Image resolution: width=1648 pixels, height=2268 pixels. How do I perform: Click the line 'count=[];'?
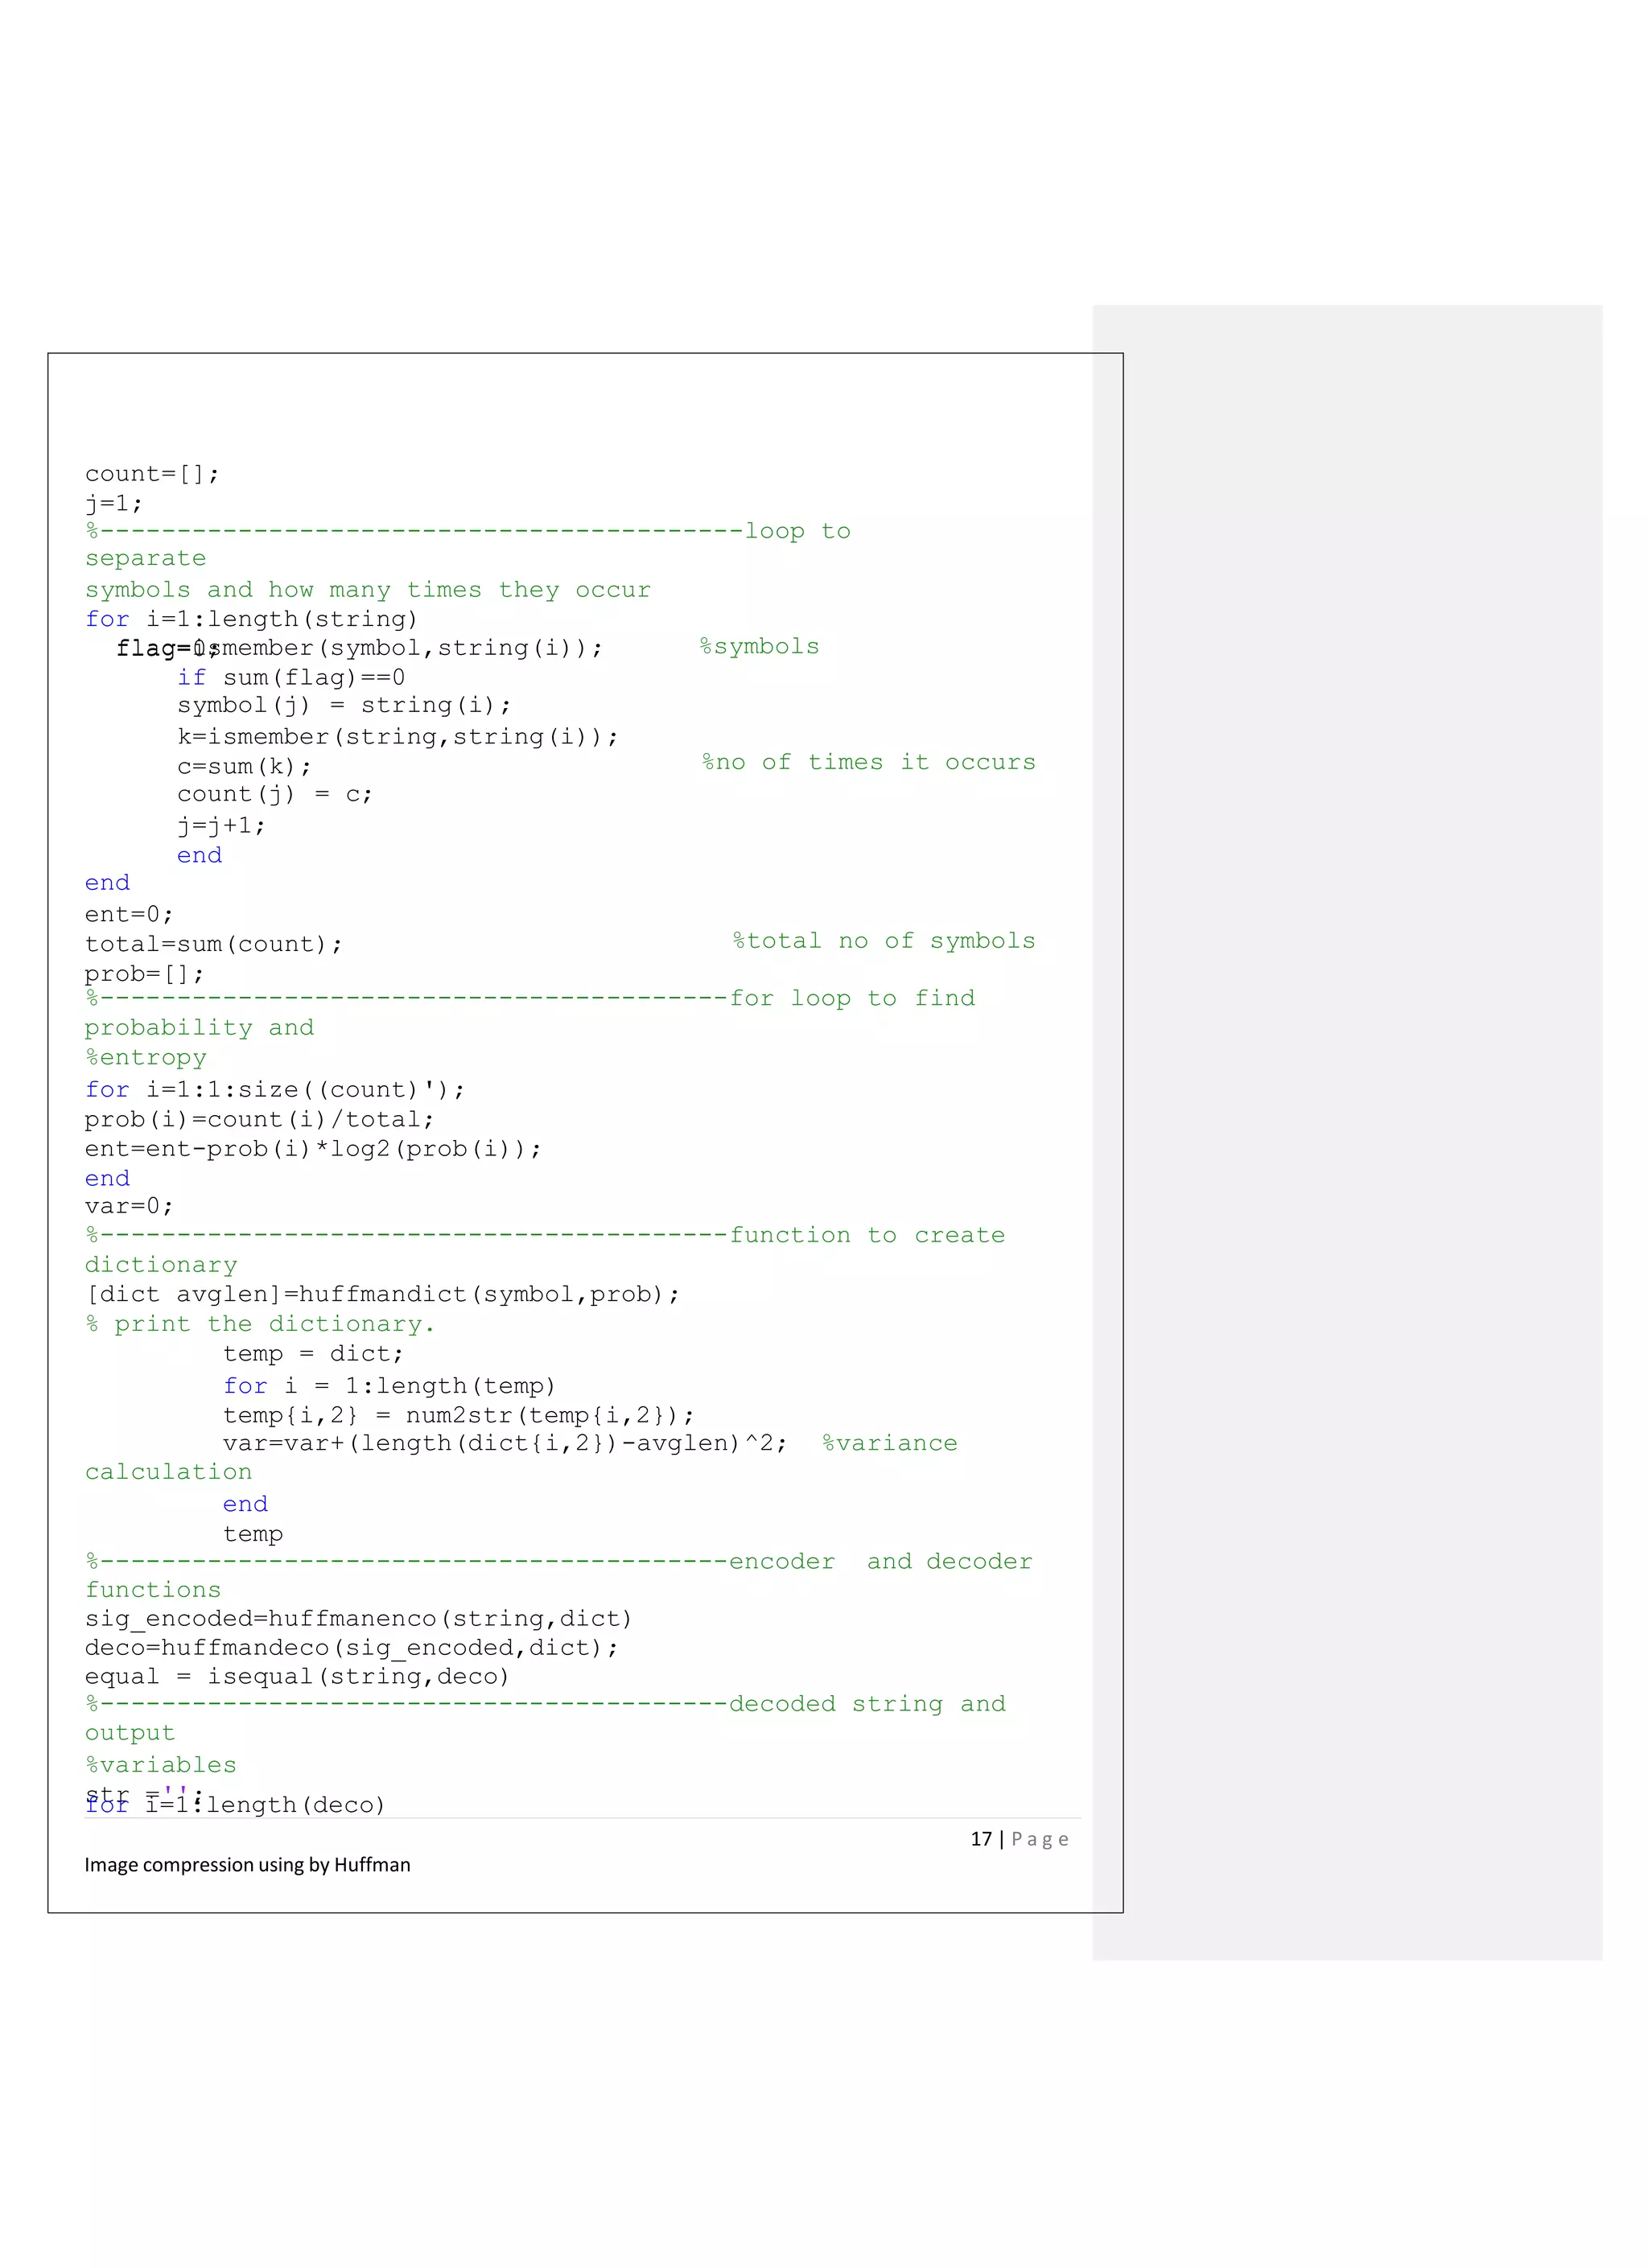tap(152, 474)
